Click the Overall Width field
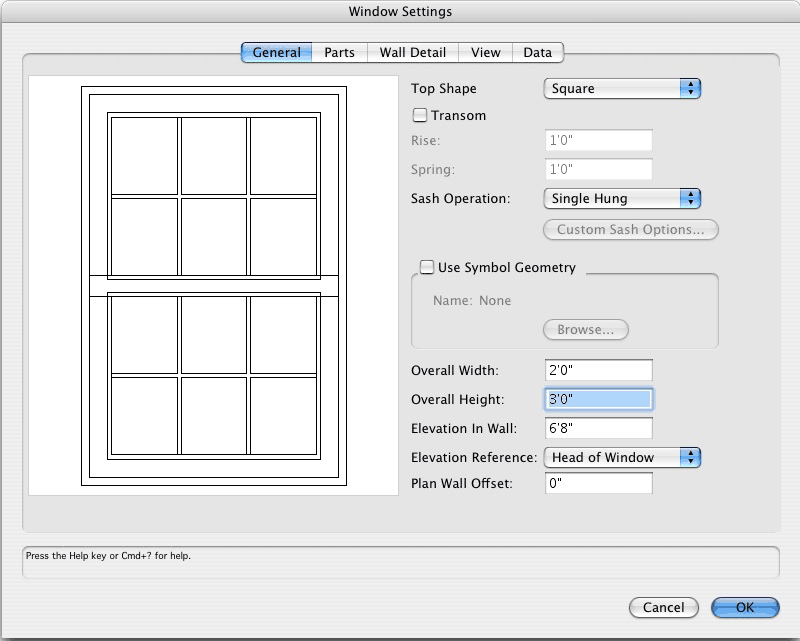 point(598,371)
